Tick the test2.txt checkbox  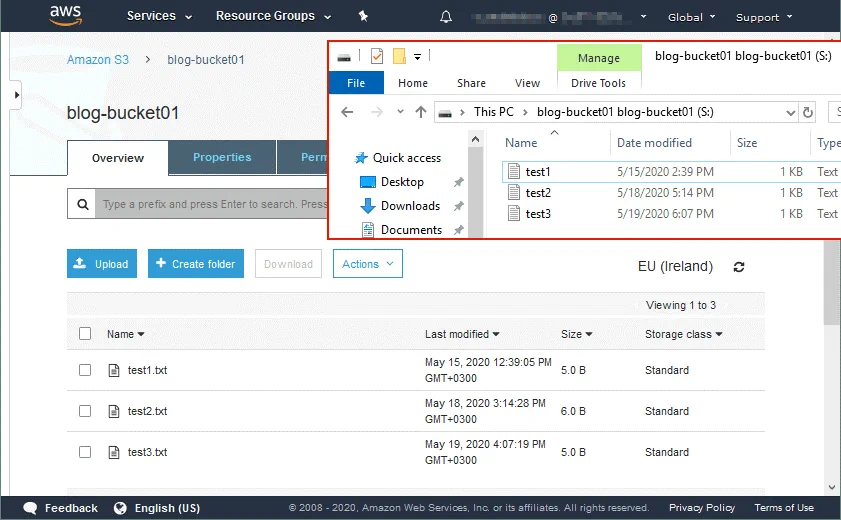click(x=85, y=411)
